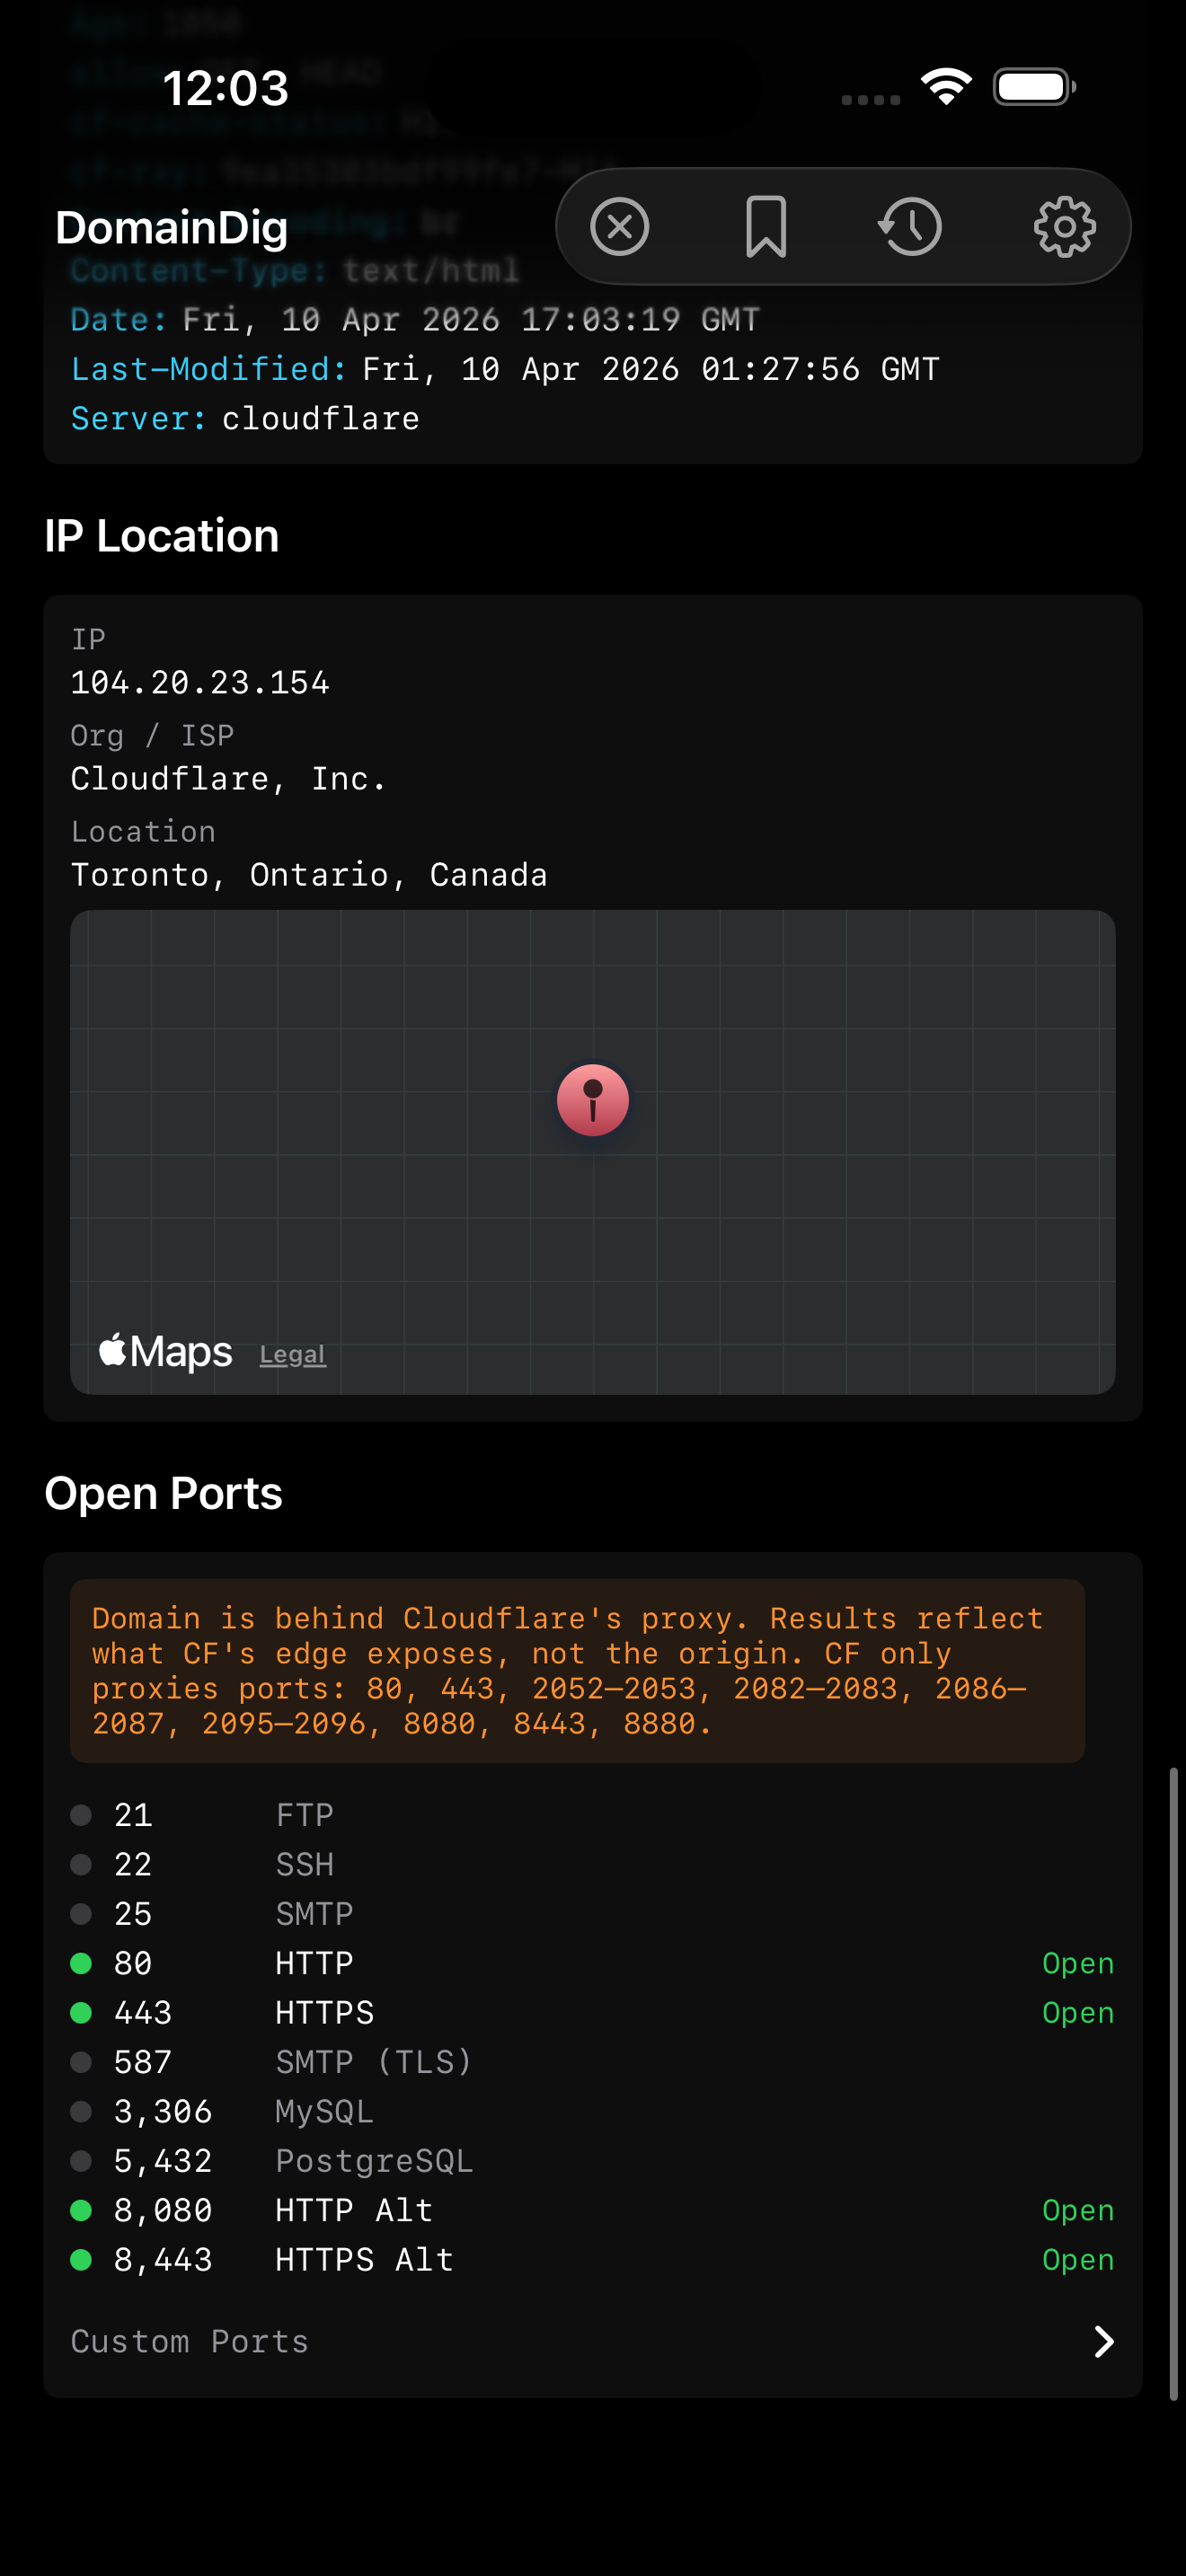Tap the 'Open Ports' section heading
Viewport: 1186px width, 2576px height.
pos(163,1493)
